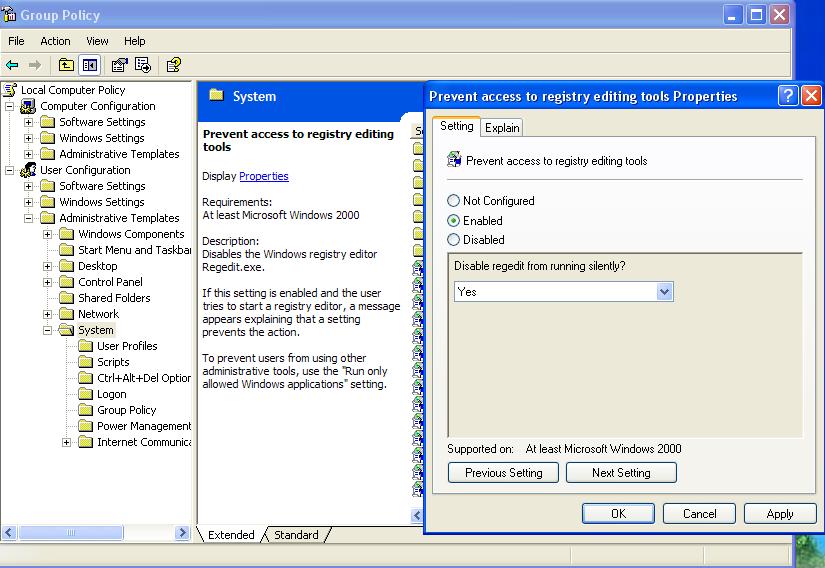The width and height of the screenshot is (825, 568).
Task: Select the Setting tab in dialog
Action: pyautogui.click(x=457, y=126)
